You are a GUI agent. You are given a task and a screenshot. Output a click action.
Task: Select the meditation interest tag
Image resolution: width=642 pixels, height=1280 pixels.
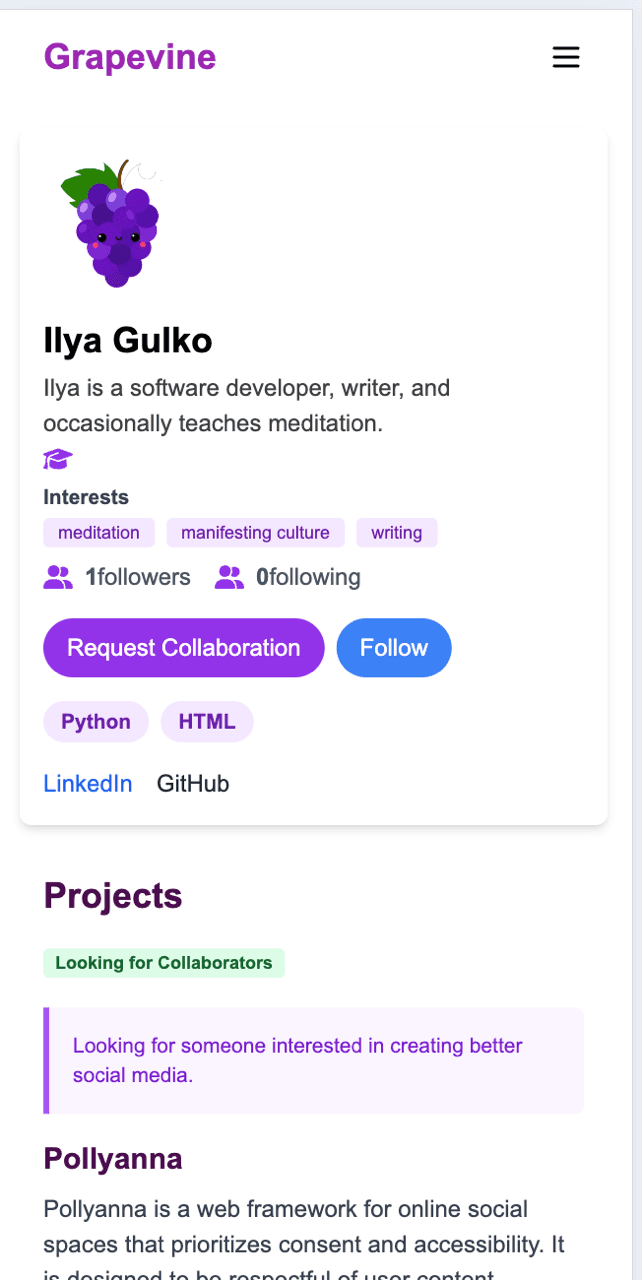point(99,533)
